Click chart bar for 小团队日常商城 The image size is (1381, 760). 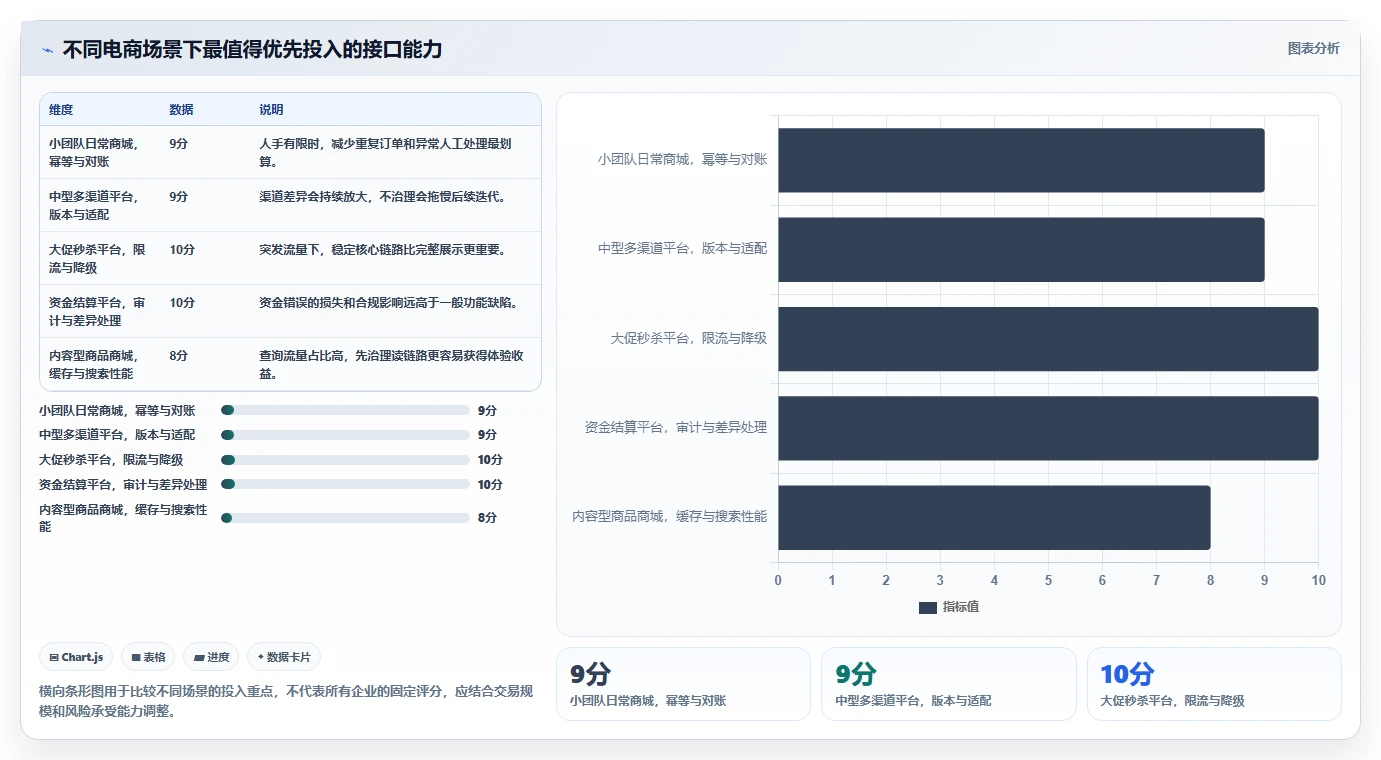[1021, 160]
